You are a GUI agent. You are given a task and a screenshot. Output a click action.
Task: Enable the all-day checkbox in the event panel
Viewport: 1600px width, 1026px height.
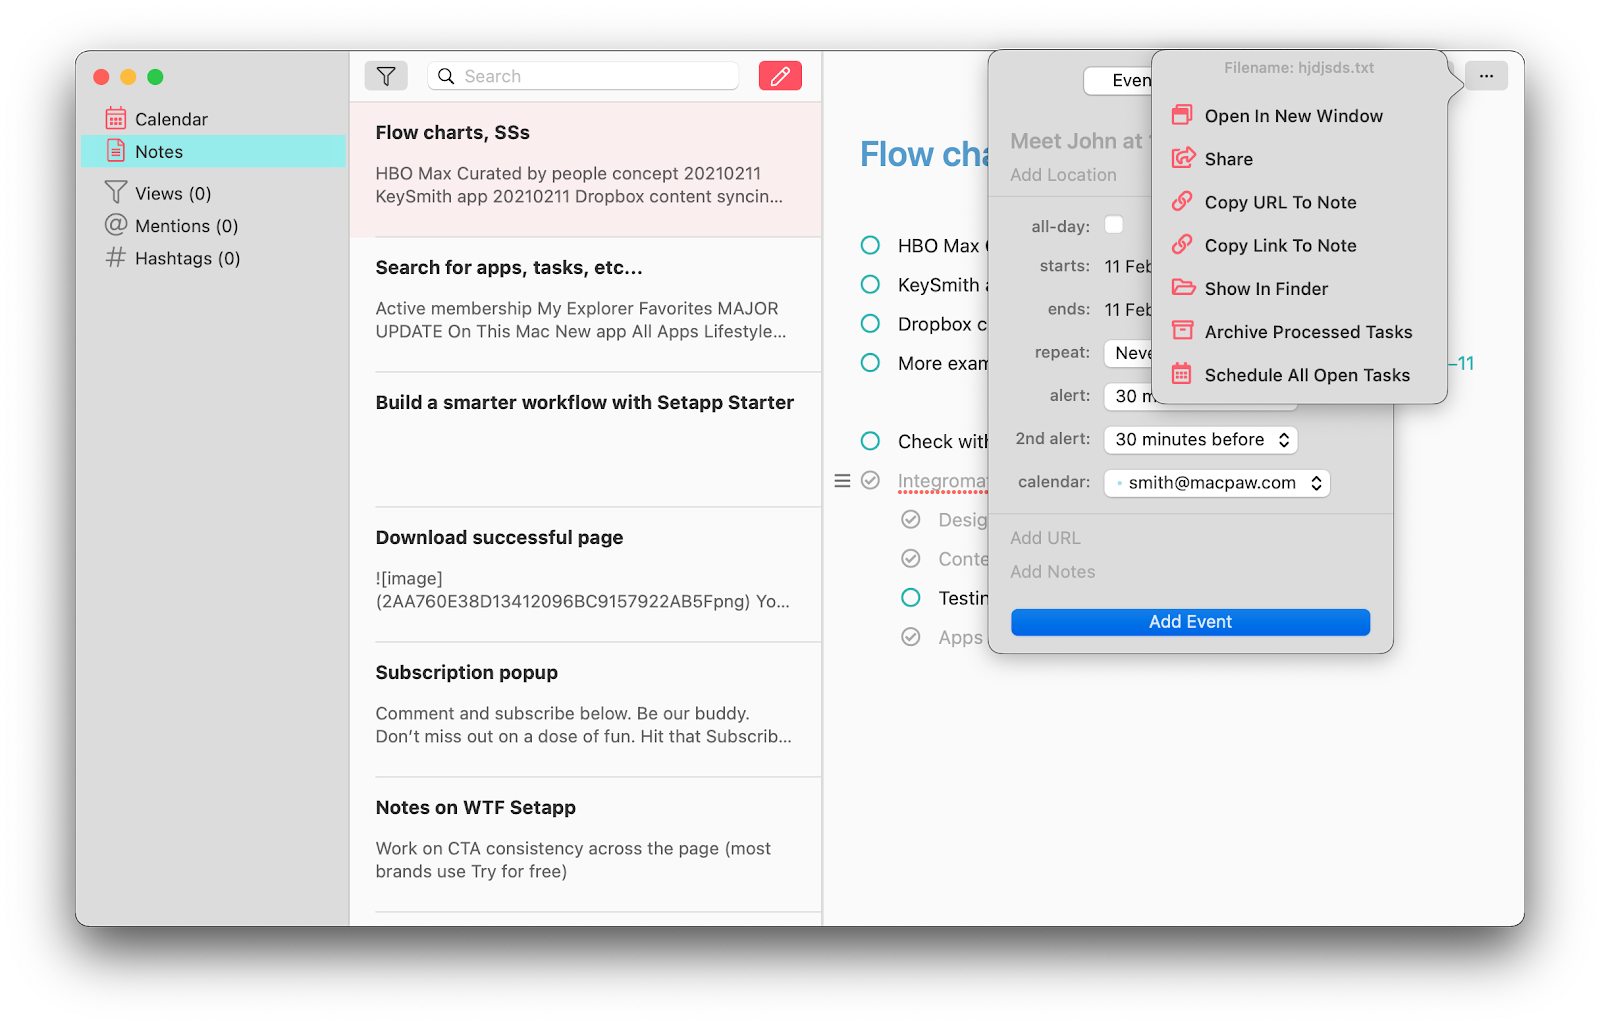point(1113,225)
